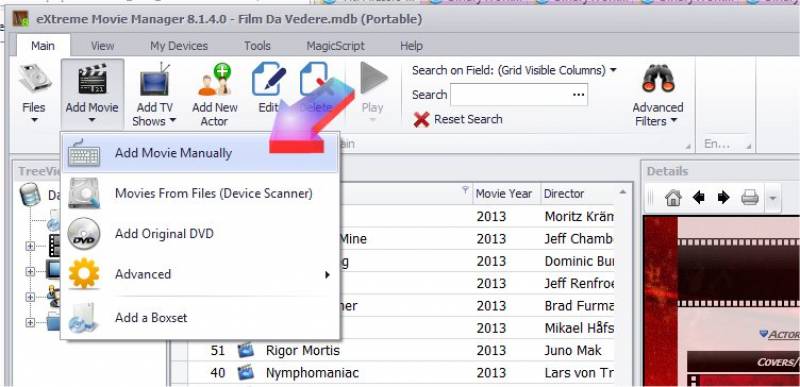
Task: Click the forward arrow in Details toolbar
Action: coord(723,197)
